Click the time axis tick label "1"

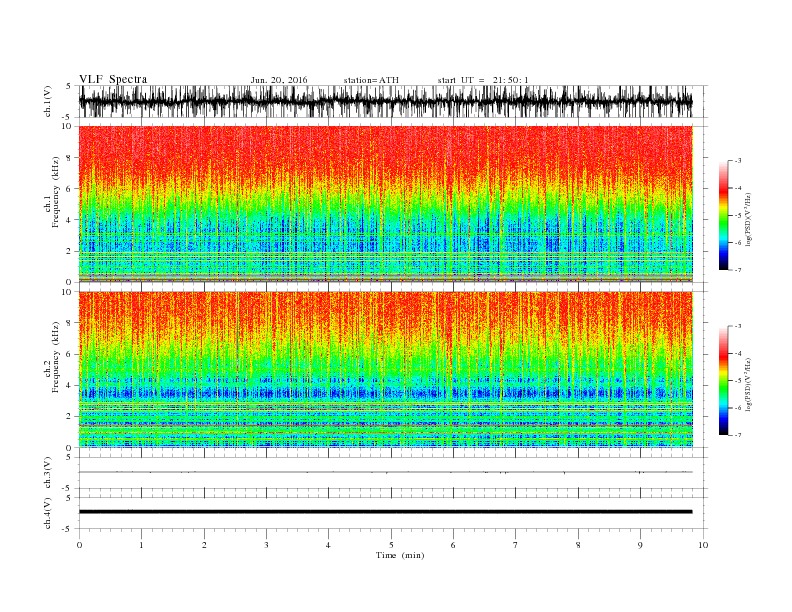[x=141, y=545]
